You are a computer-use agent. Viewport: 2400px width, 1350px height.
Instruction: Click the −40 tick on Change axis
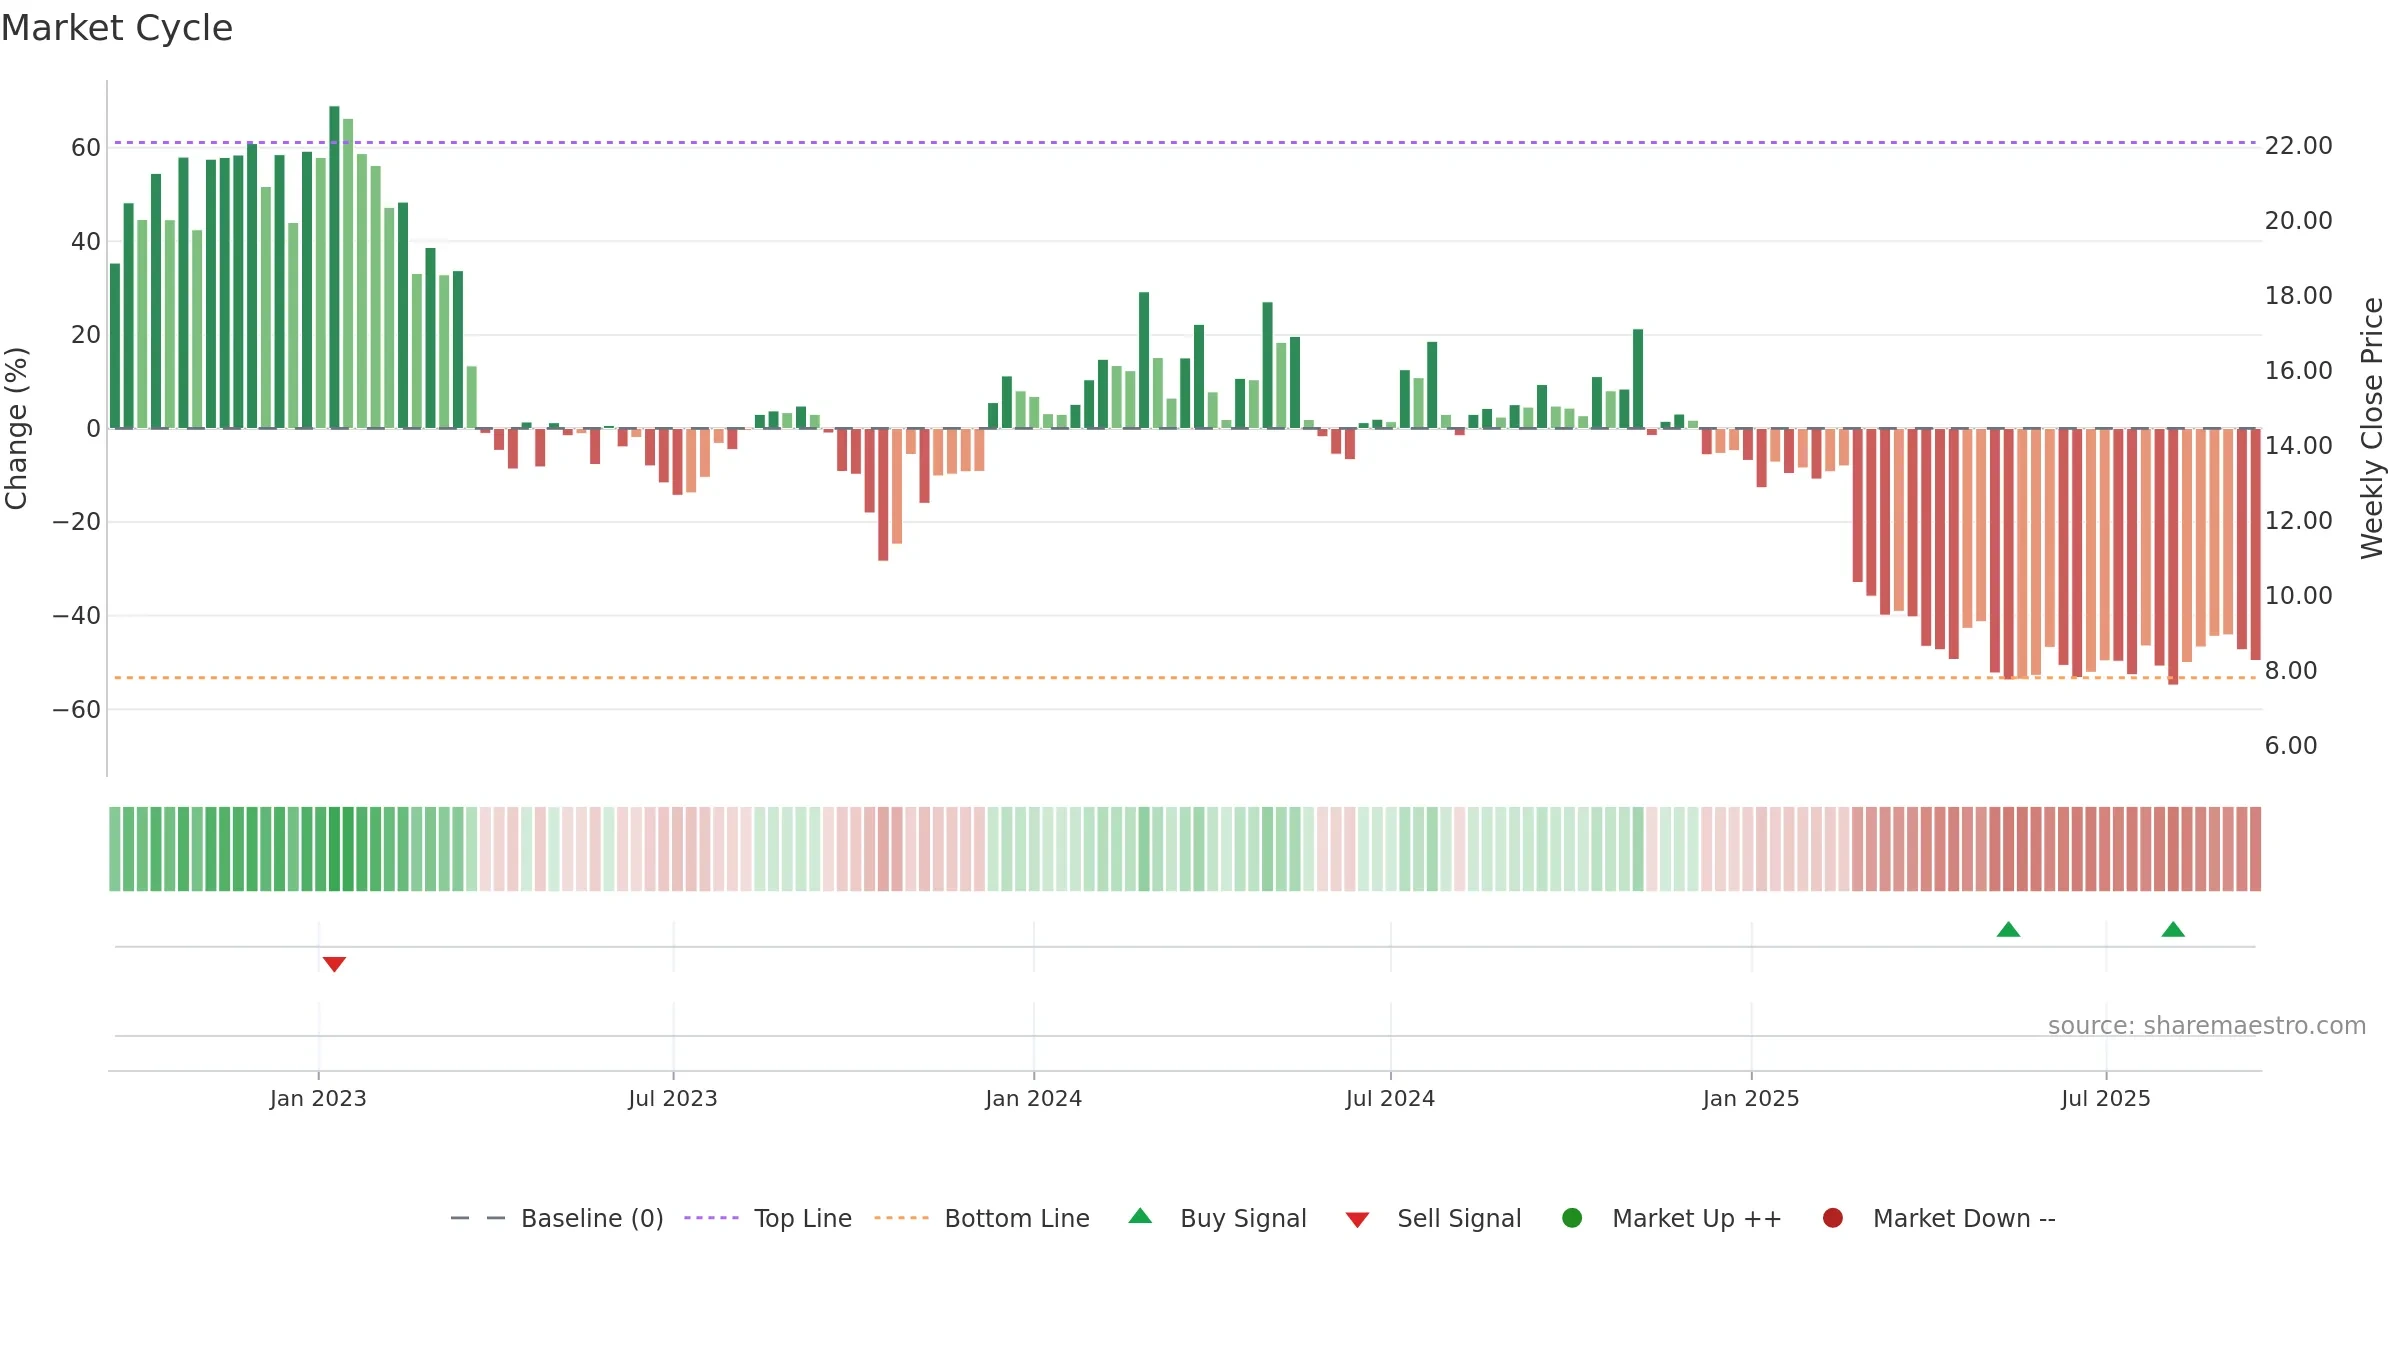pos(77,616)
